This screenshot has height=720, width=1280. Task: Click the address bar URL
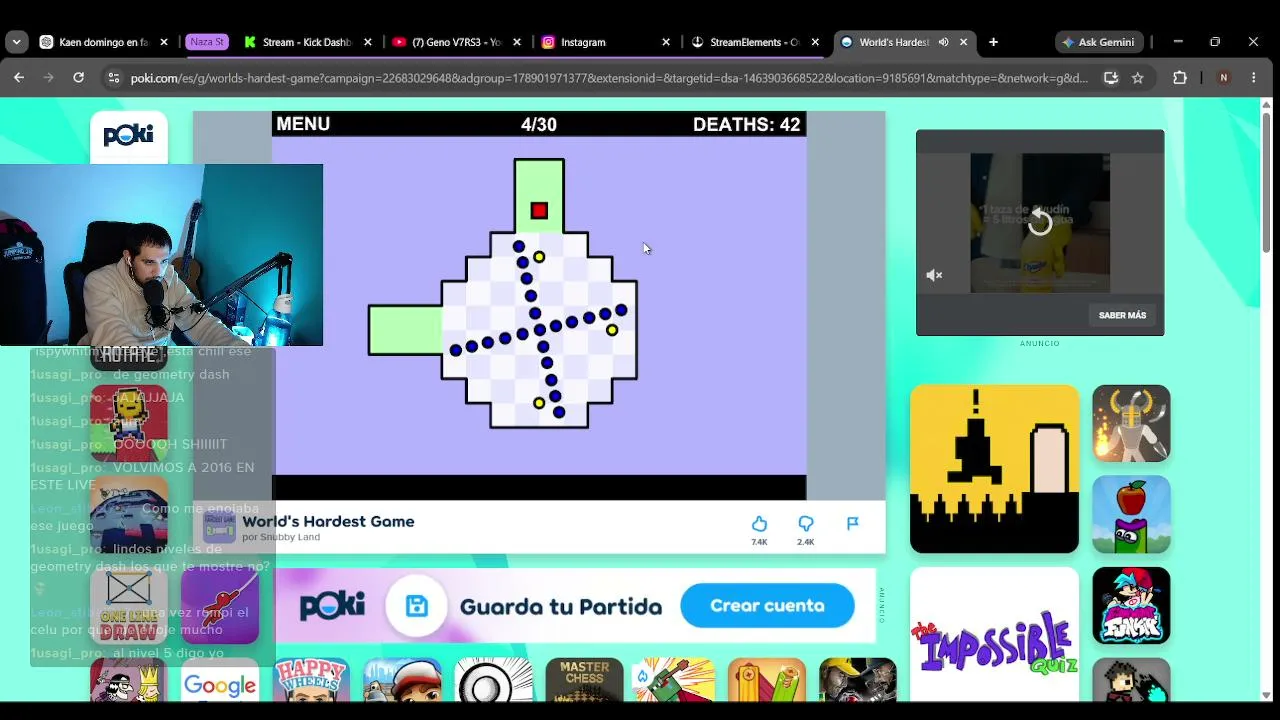pyautogui.click(x=609, y=78)
